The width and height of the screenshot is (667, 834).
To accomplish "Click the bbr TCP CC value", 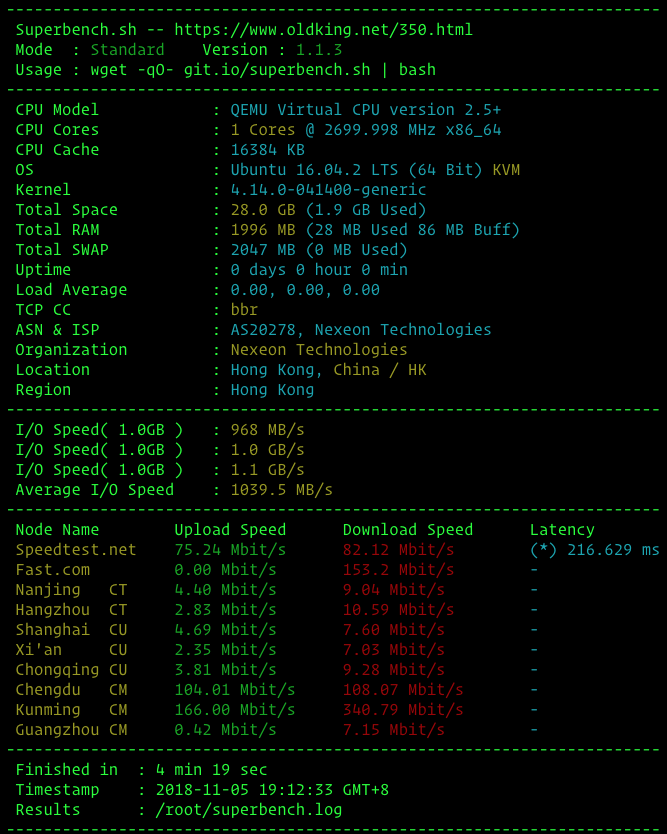I will tap(244, 310).
